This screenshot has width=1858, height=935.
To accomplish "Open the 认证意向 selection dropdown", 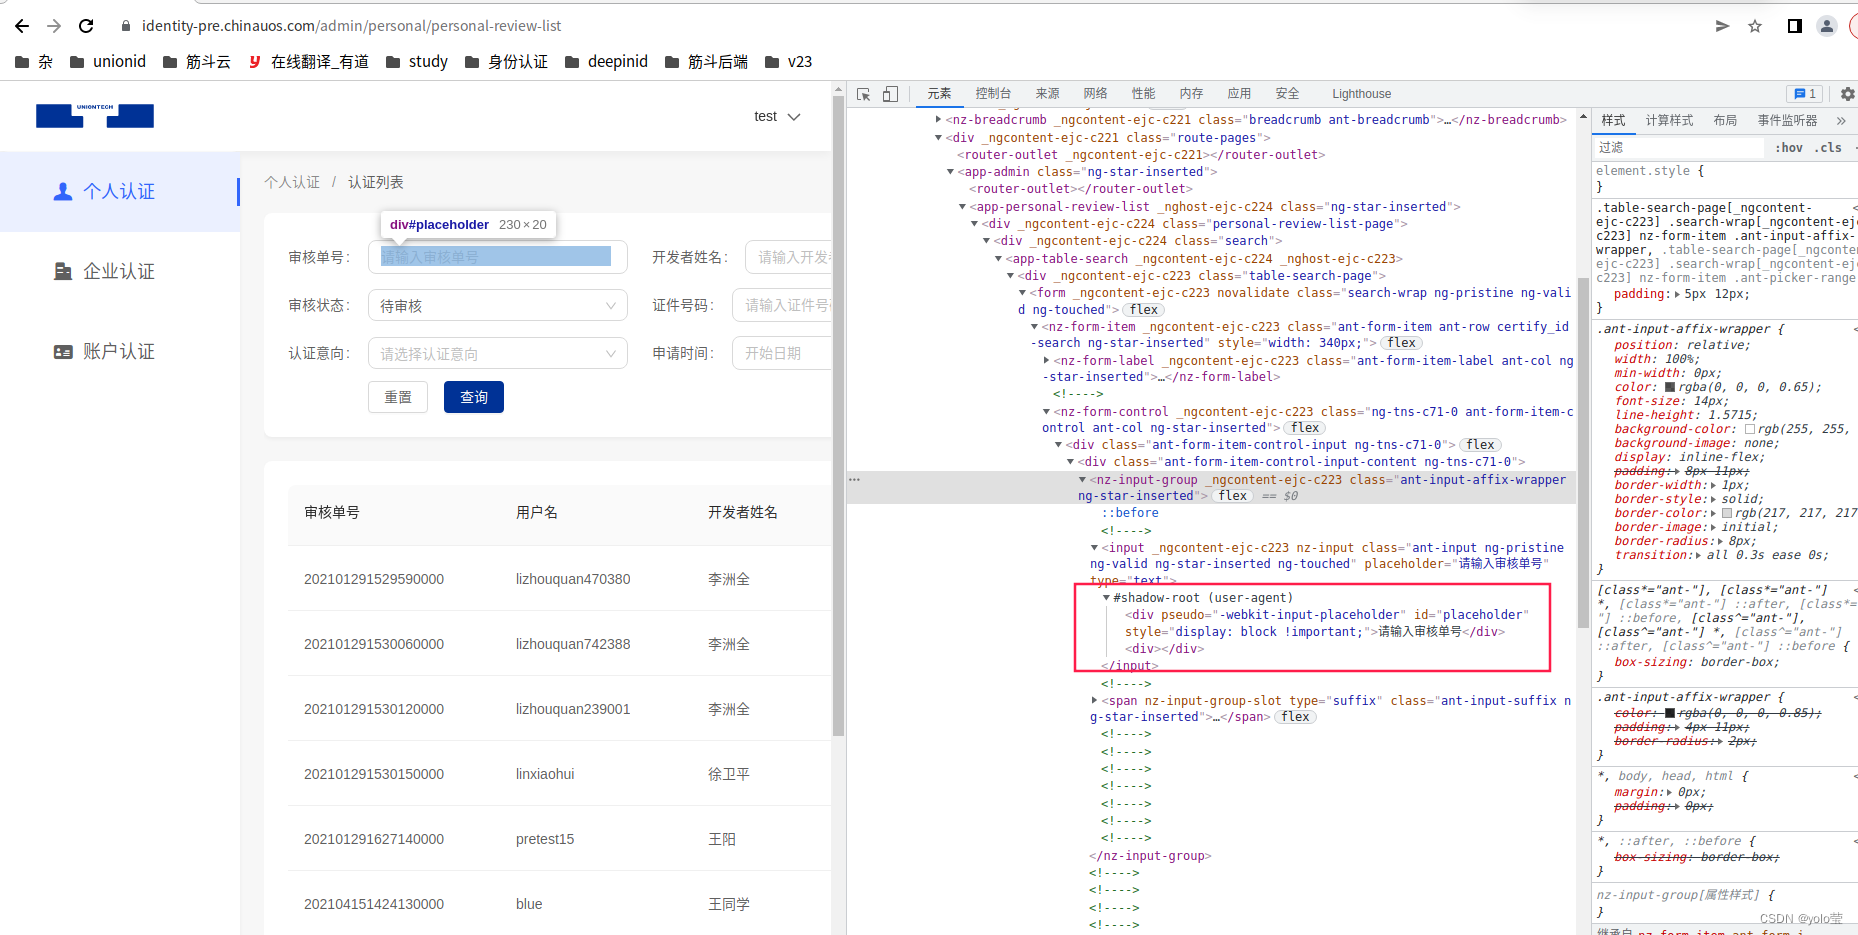I will click(x=497, y=353).
